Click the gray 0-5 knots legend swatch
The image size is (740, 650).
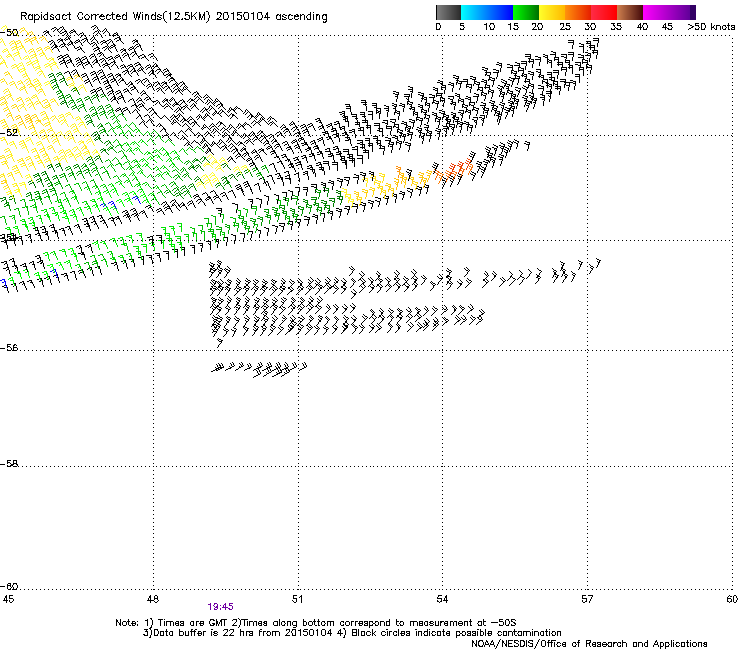[448, 12]
